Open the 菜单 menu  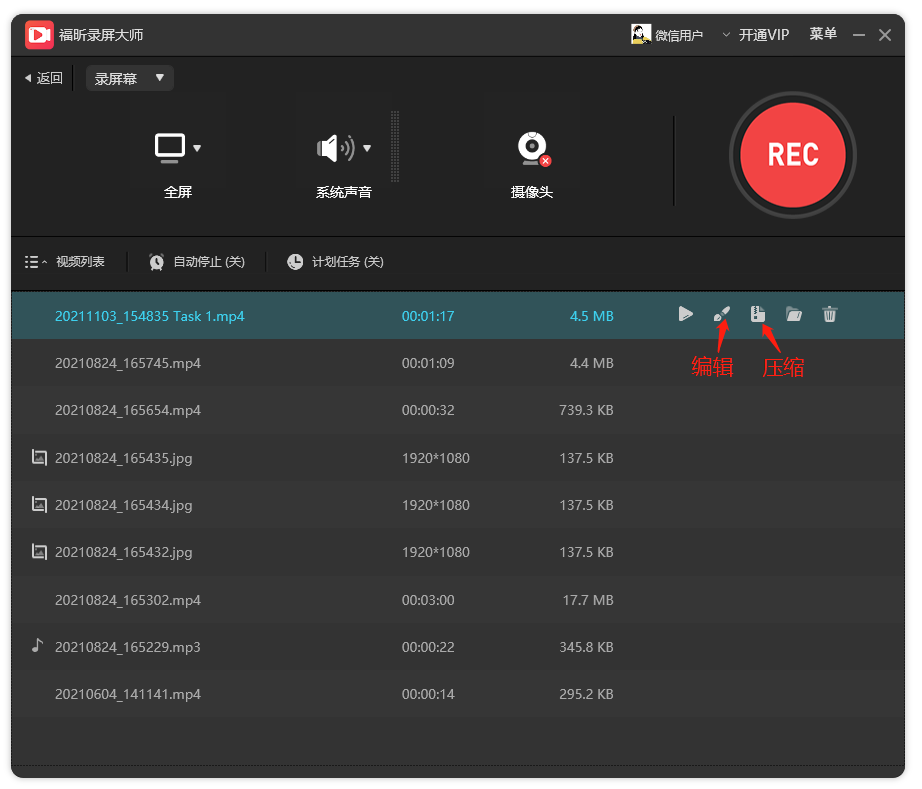point(823,34)
